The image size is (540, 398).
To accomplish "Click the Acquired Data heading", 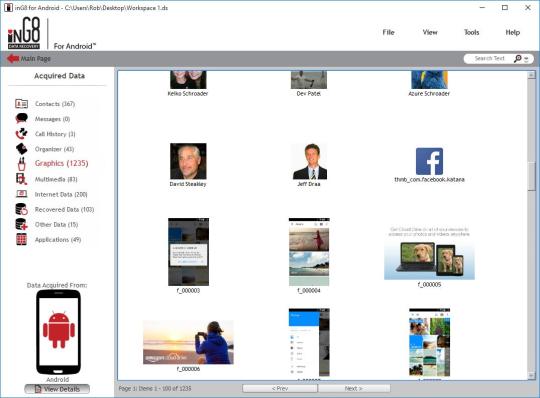I will [59, 76].
